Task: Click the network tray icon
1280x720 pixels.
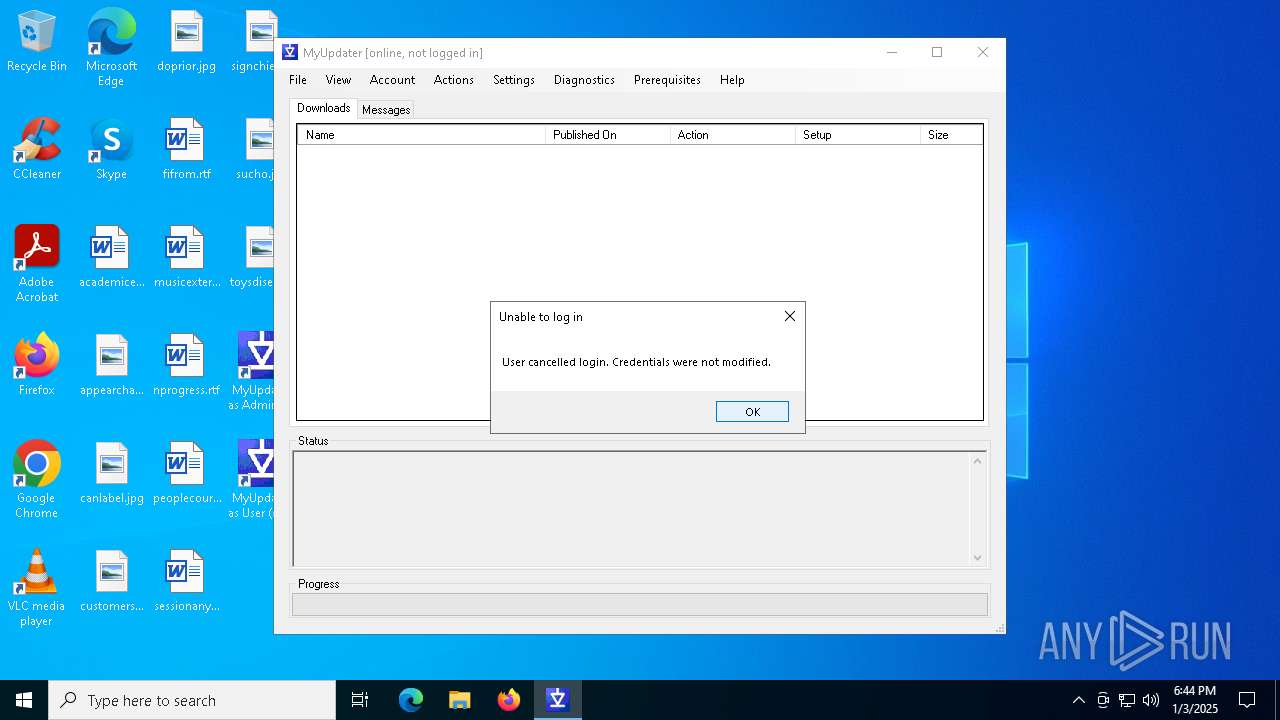Action: (x=1127, y=700)
